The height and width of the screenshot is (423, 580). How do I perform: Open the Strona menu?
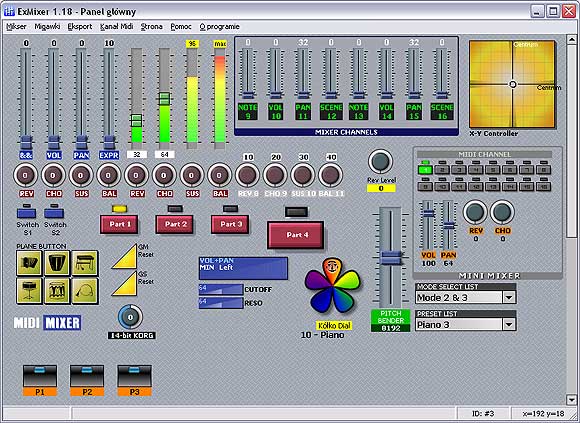click(152, 27)
